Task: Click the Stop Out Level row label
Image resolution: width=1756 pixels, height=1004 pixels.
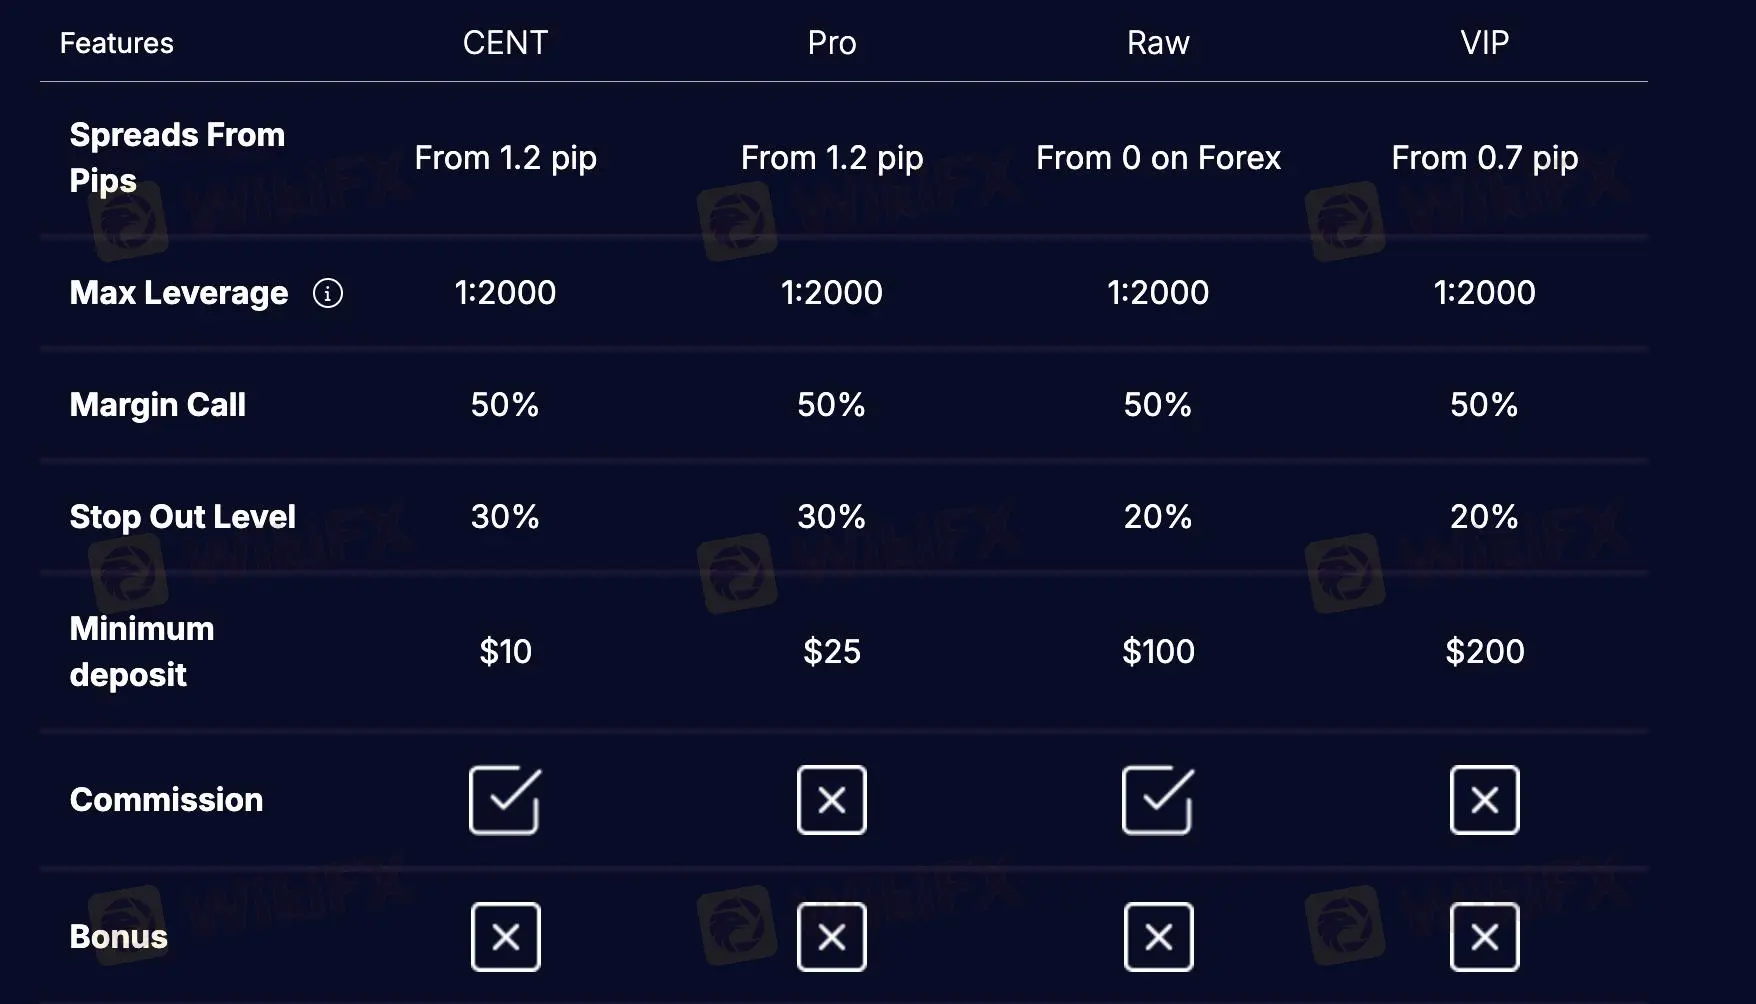Action: point(183,517)
